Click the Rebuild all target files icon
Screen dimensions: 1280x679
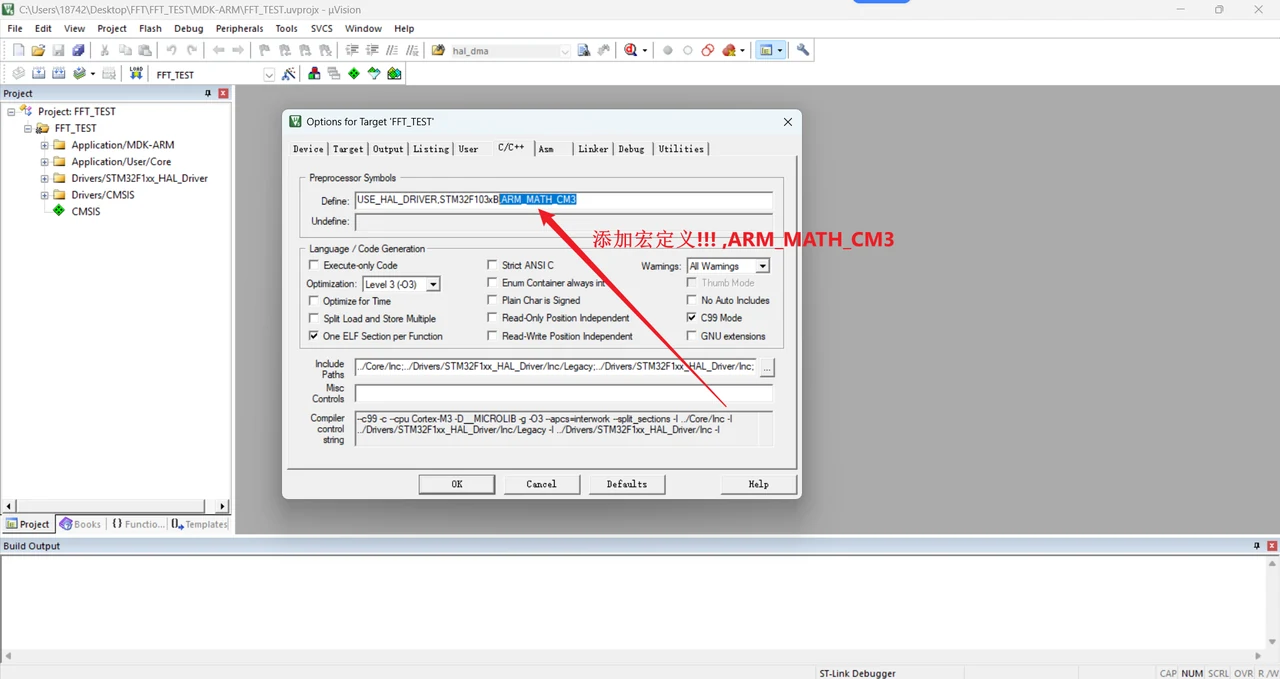pos(58,74)
